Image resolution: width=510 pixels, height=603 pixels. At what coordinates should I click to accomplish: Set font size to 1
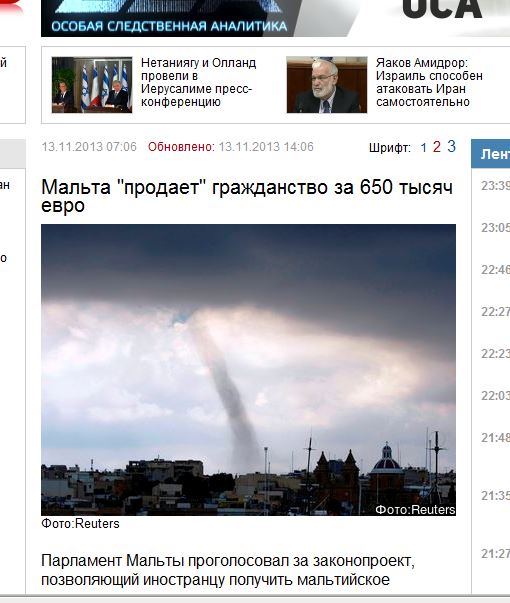tap(423, 148)
